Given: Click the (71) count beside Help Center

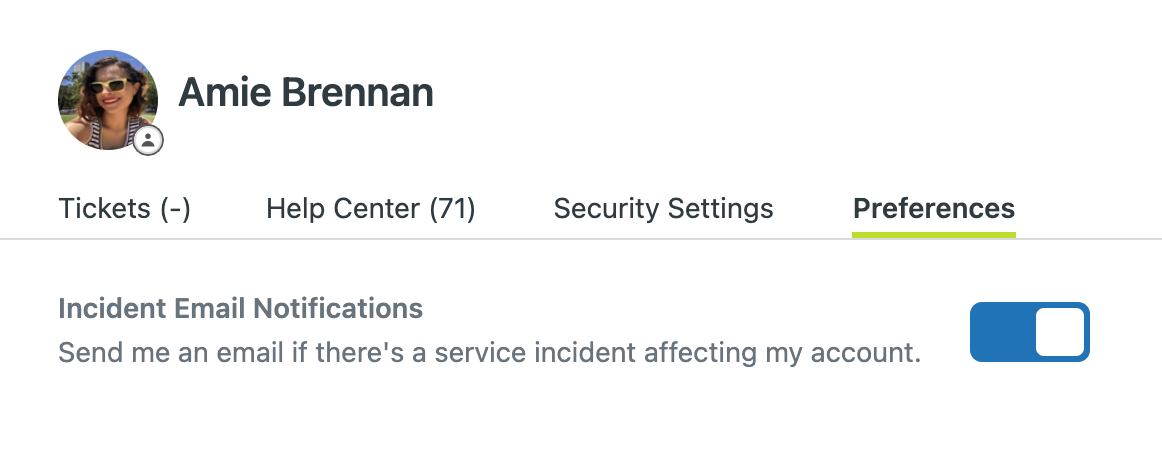Looking at the screenshot, I should [x=452, y=209].
